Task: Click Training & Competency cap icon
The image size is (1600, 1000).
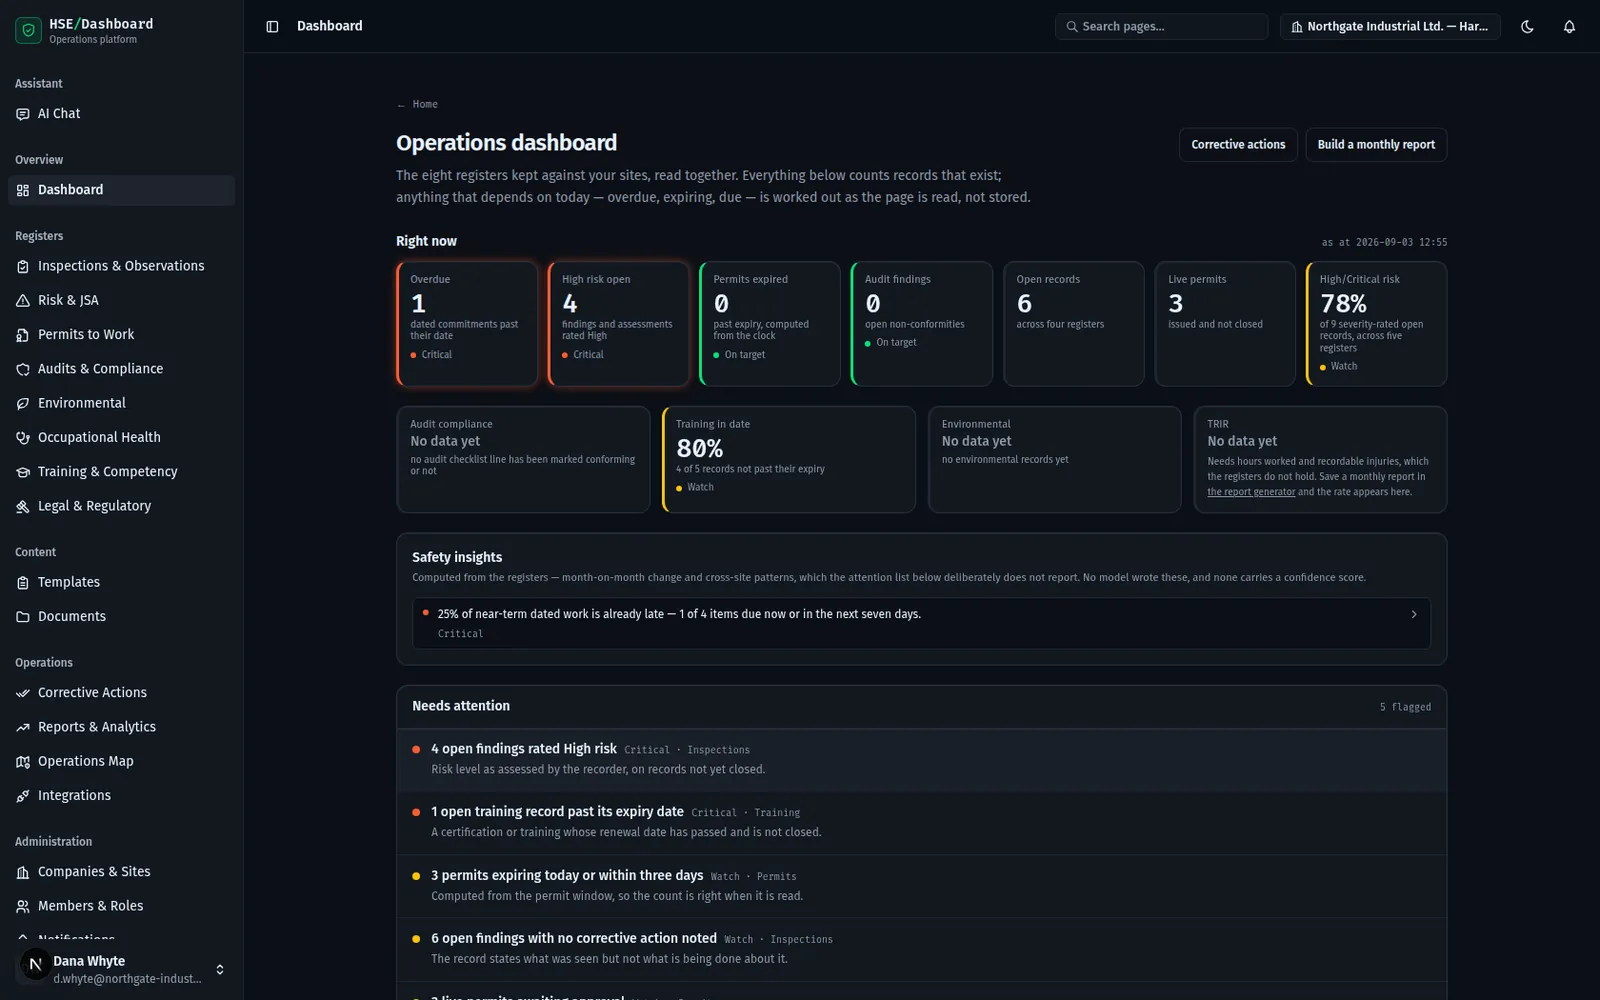Action: click(x=23, y=472)
